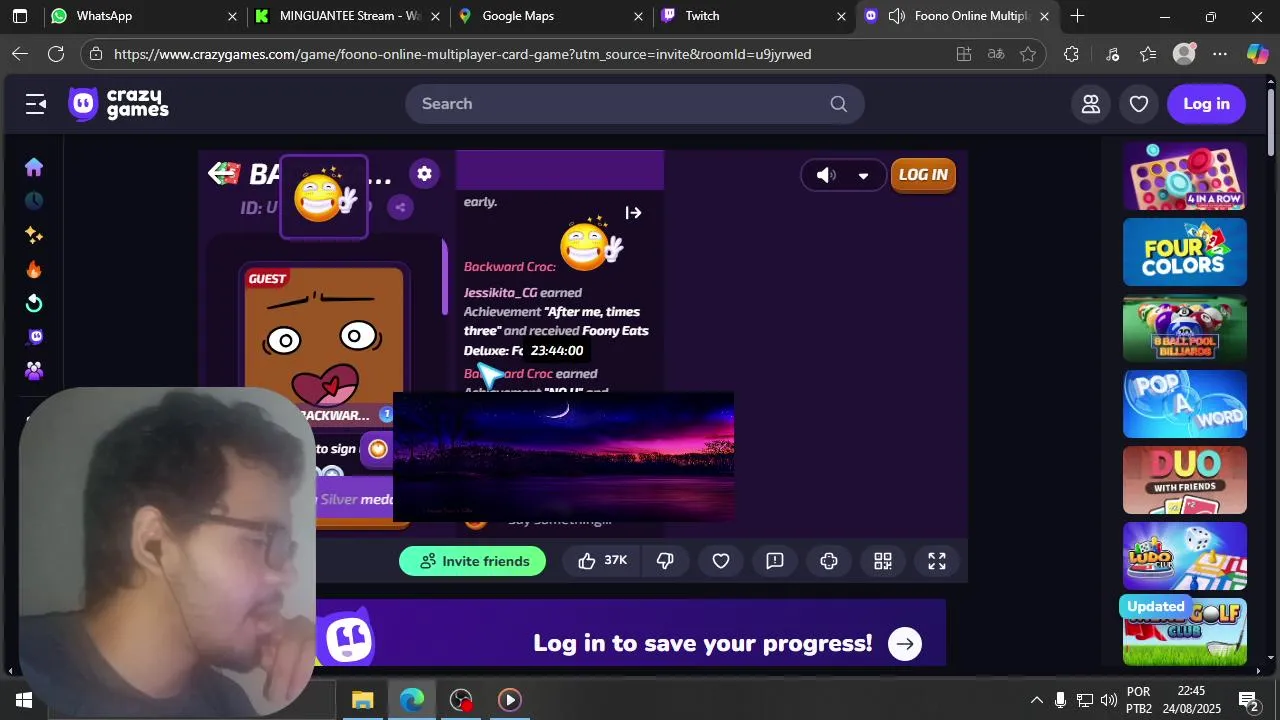Open Recently played clock sidebar icon

point(34,201)
